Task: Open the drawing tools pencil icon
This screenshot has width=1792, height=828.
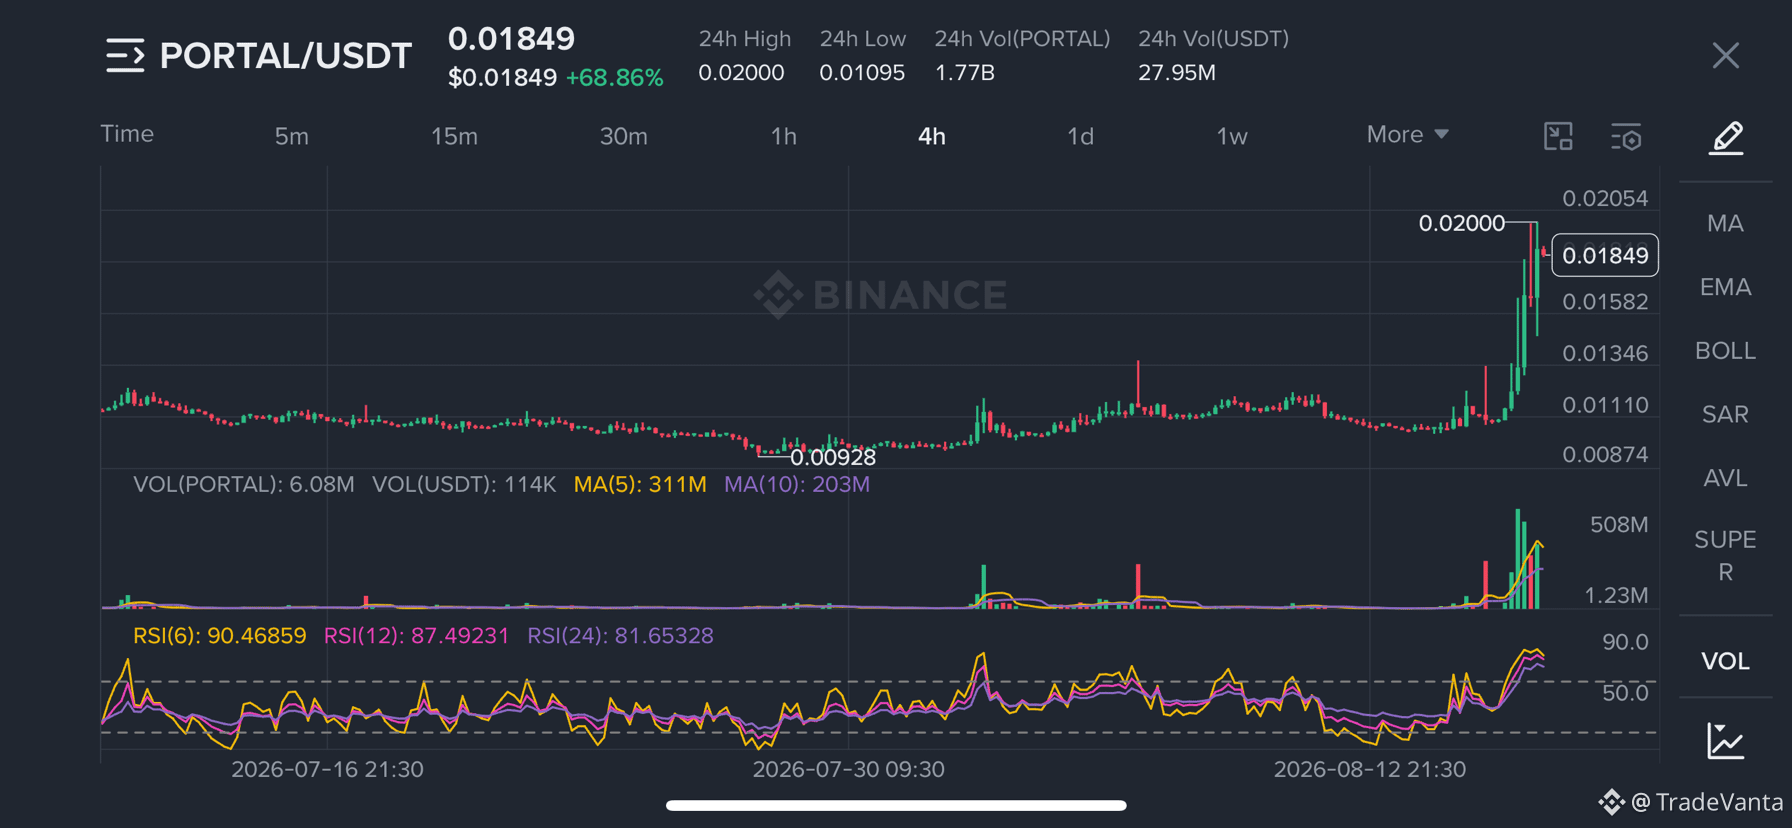Action: (1726, 138)
